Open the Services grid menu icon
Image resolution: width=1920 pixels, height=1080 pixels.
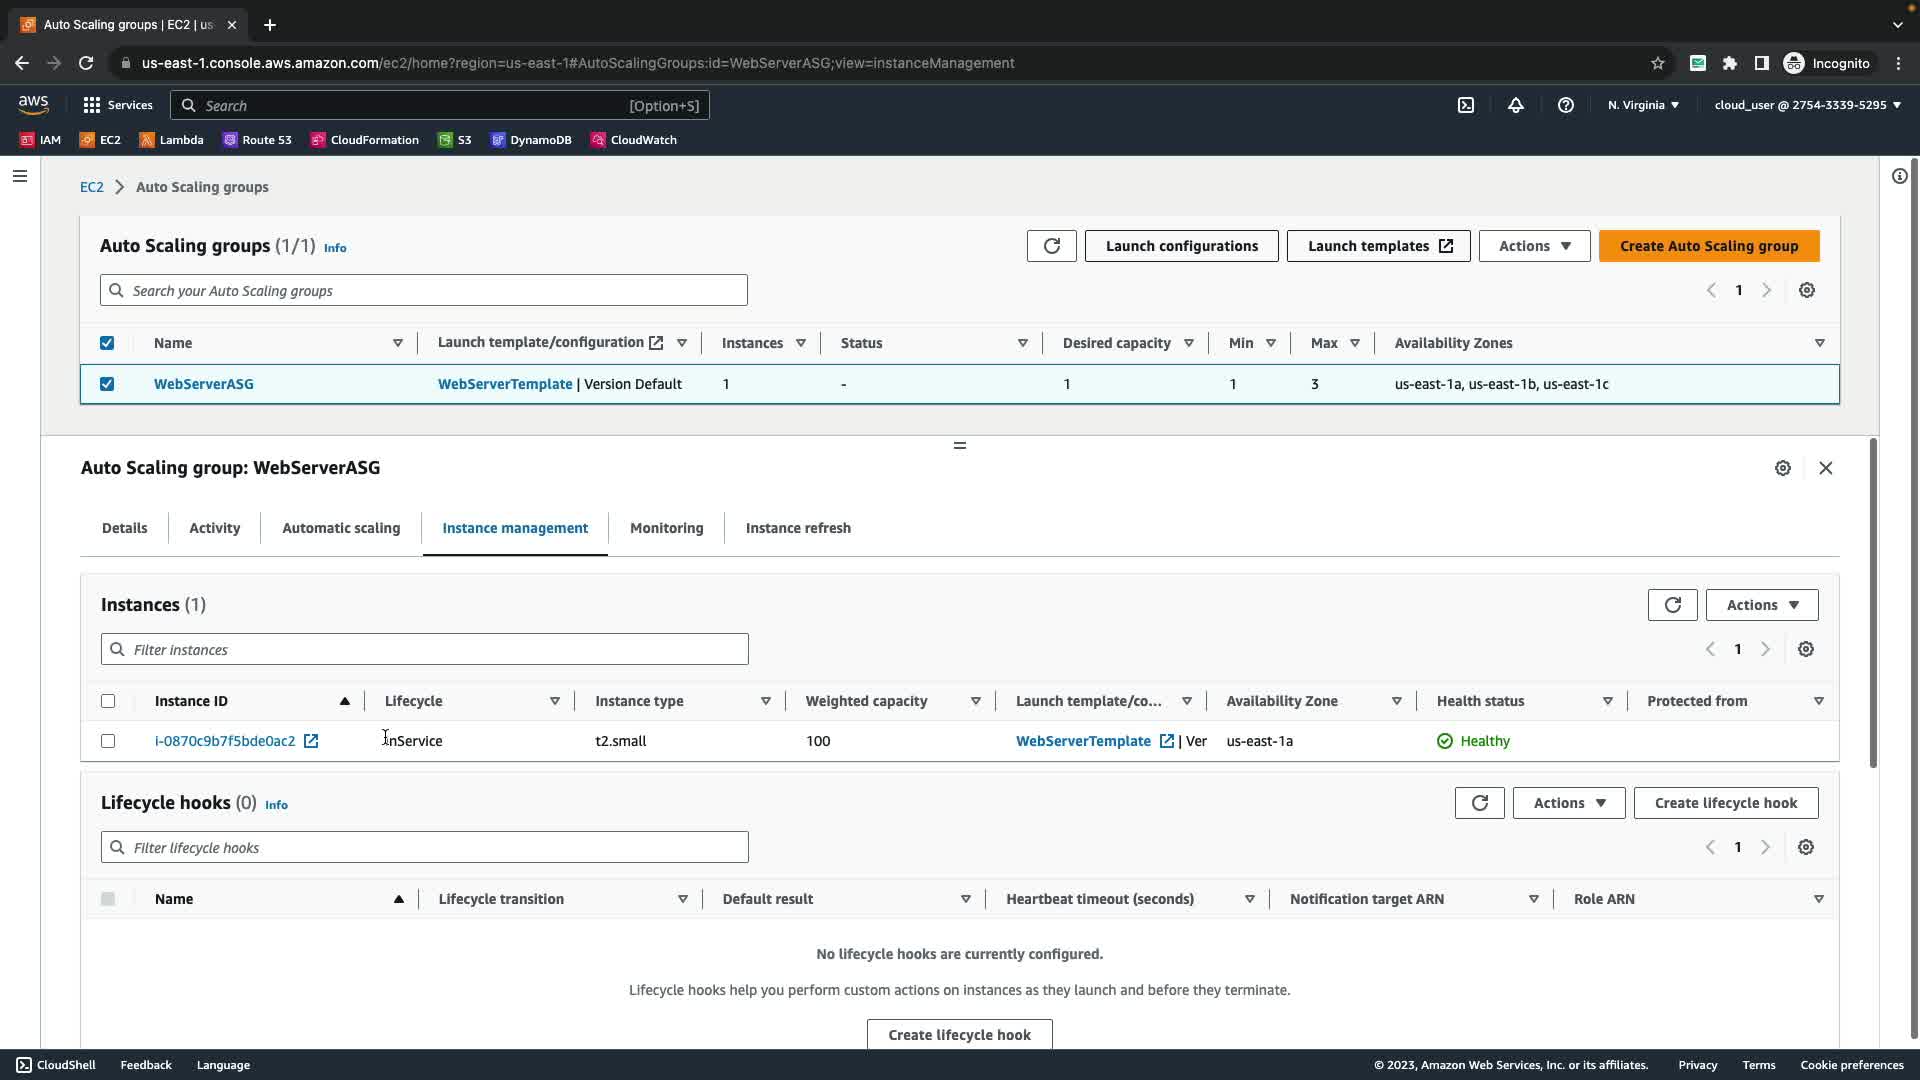tap(92, 105)
